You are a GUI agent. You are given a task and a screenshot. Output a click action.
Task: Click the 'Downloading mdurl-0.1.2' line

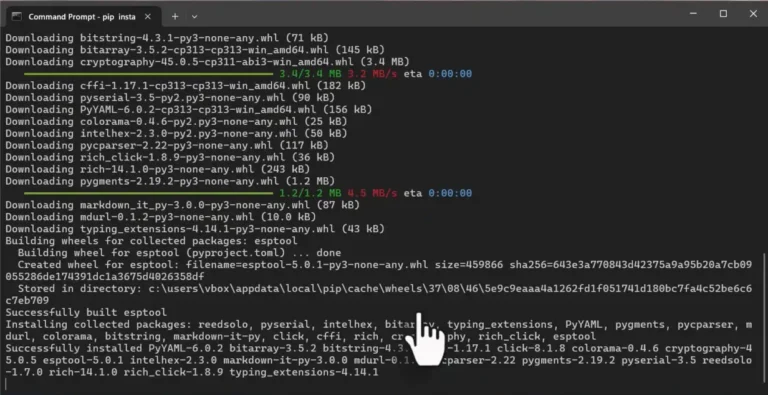click(161, 217)
